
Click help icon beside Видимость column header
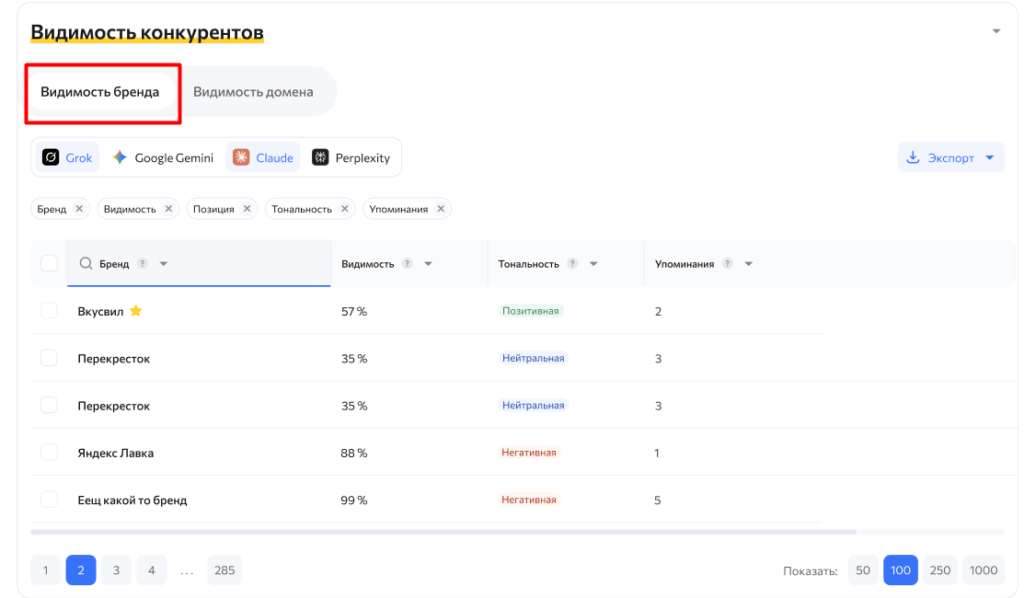[x=407, y=264]
